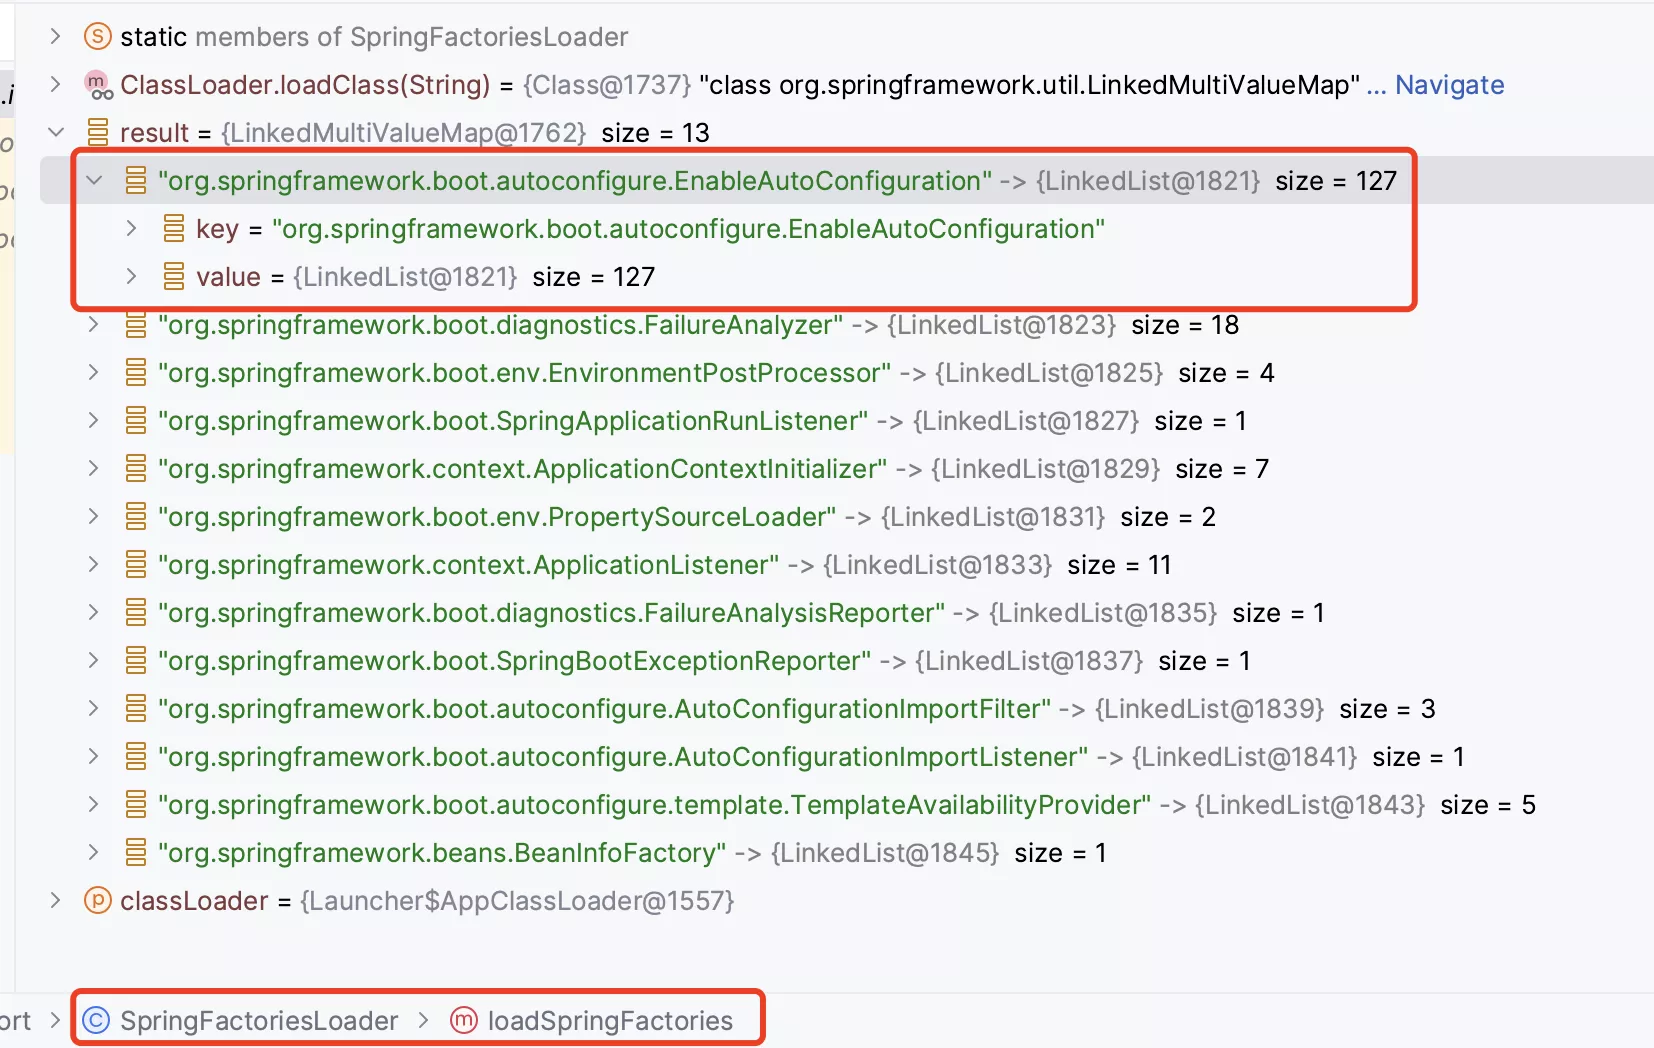This screenshot has height=1048, width=1654.
Task: Expand the FailureAnalyzer entry
Action: 94,325
